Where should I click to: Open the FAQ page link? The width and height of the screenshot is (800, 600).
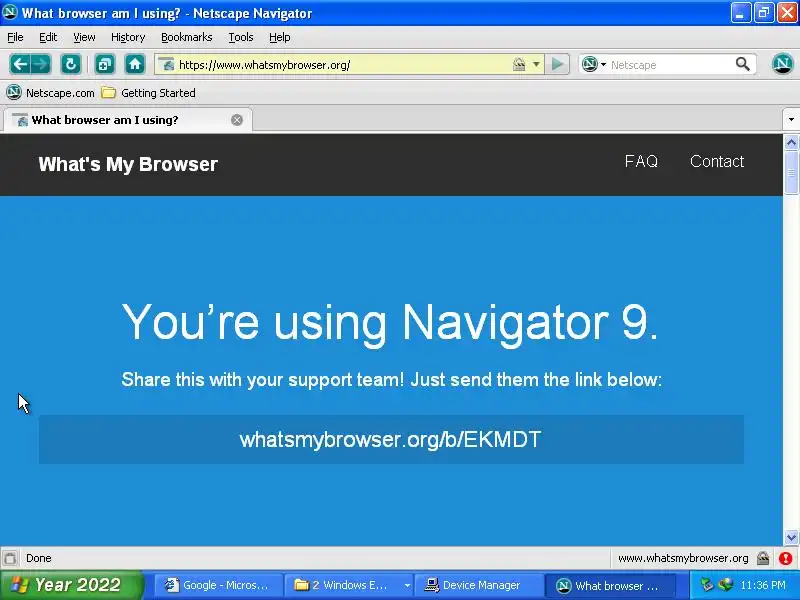point(641,161)
